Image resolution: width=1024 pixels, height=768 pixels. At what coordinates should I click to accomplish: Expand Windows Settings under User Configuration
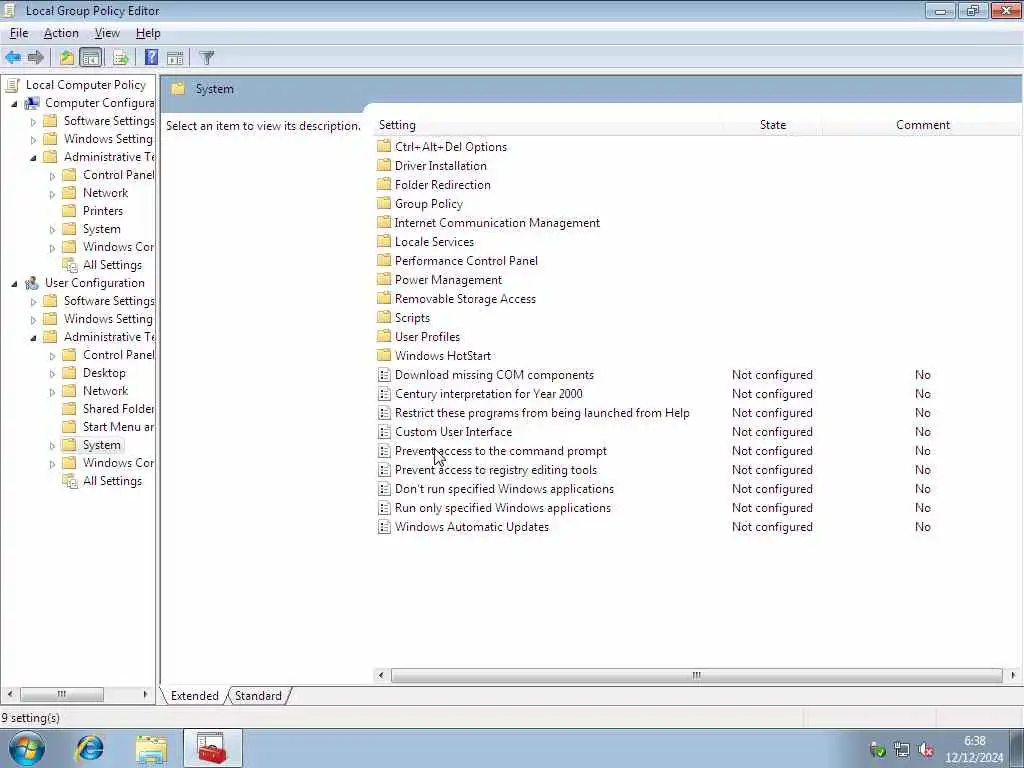pos(33,319)
